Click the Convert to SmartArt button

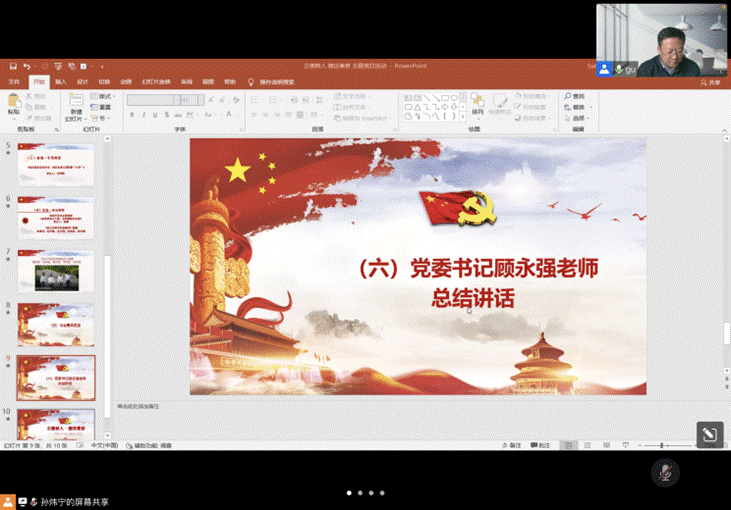coord(362,118)
